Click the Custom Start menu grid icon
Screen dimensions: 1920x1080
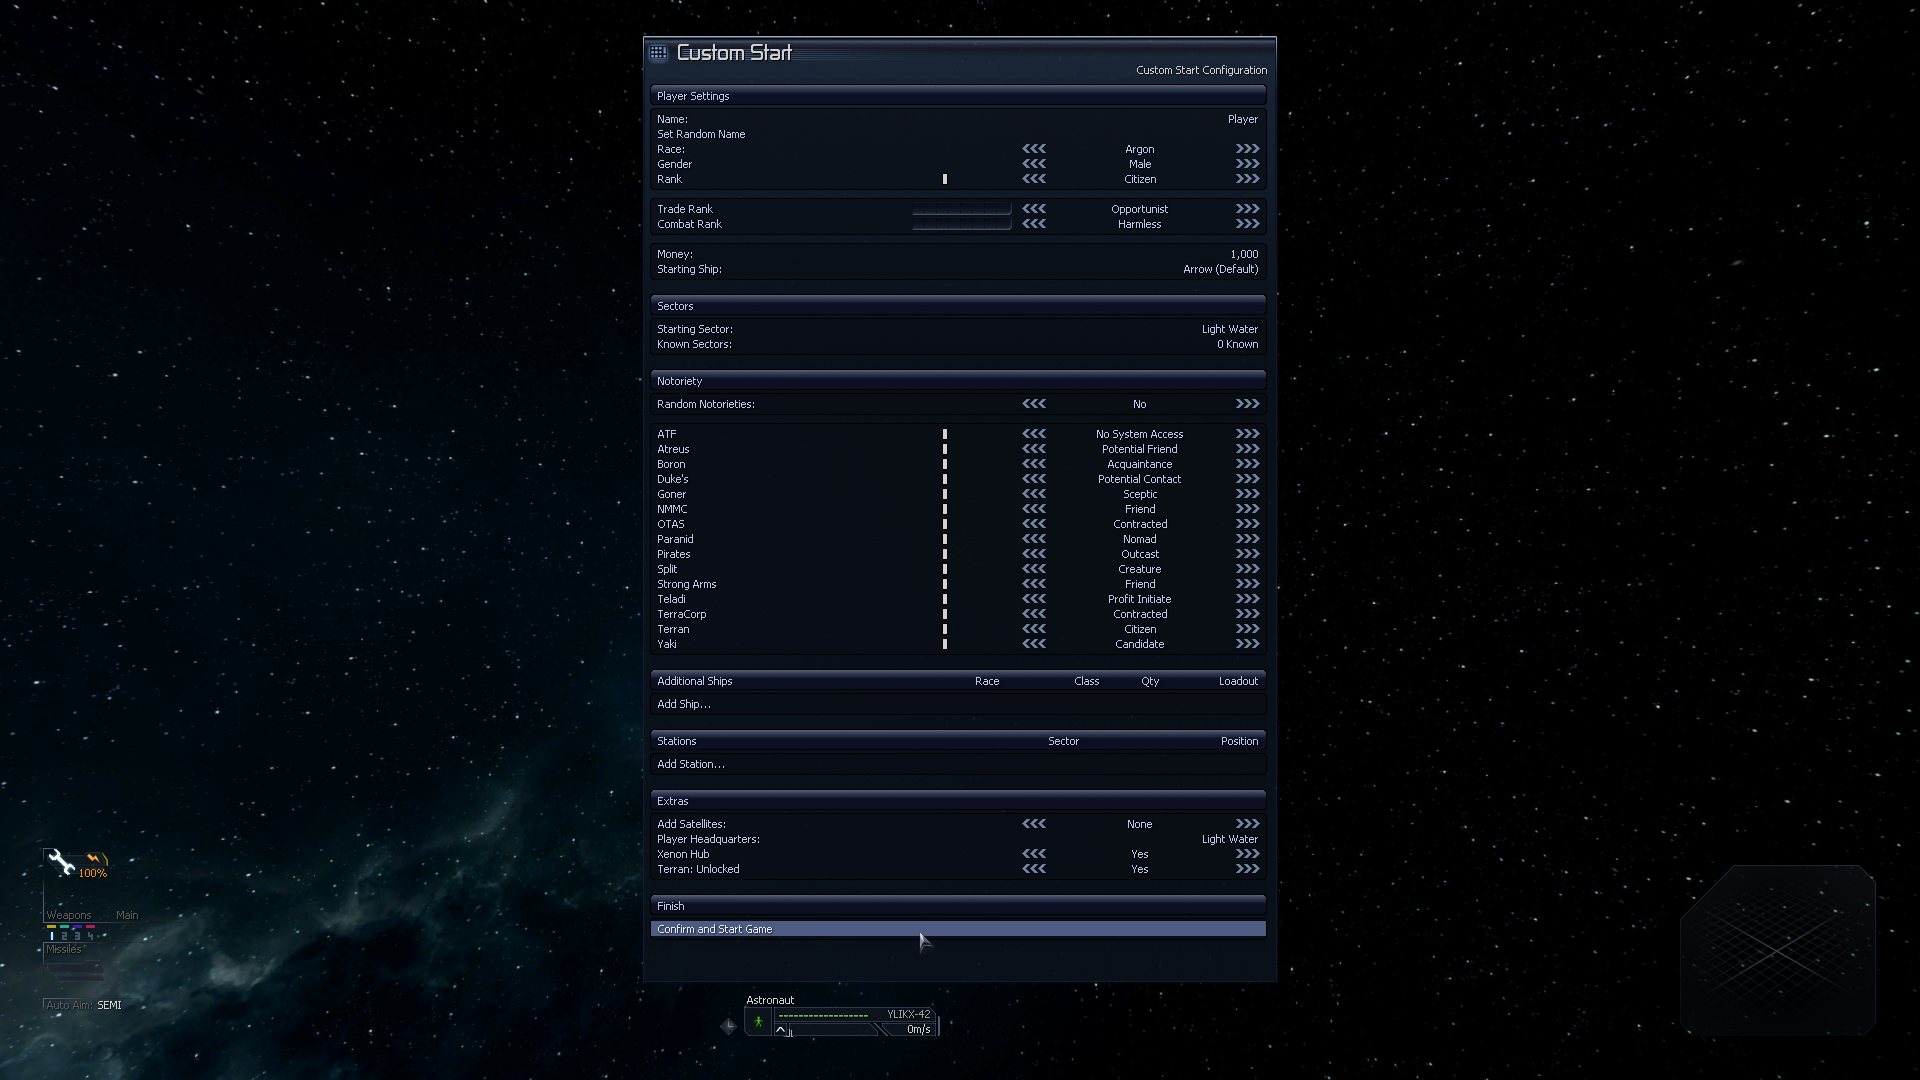pyautogui.click(x=658, y=52)
